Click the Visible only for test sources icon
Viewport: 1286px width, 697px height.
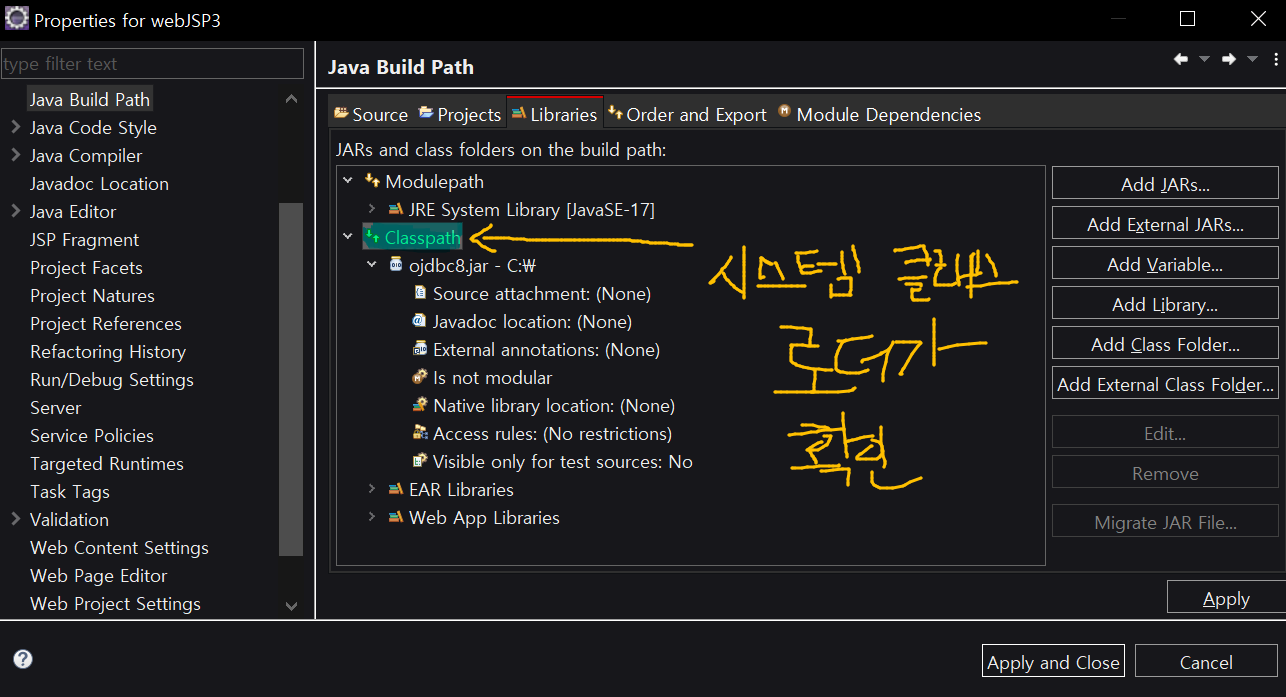tap(420, 461)
